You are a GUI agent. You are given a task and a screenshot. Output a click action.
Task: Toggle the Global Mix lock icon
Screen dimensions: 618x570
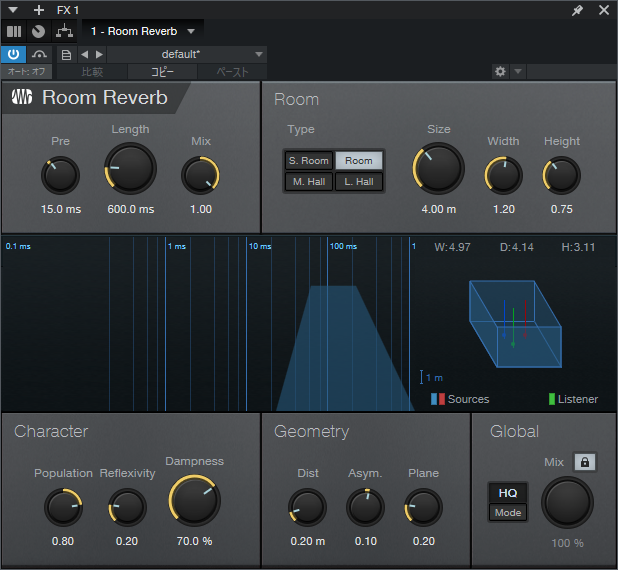point(585,462)
